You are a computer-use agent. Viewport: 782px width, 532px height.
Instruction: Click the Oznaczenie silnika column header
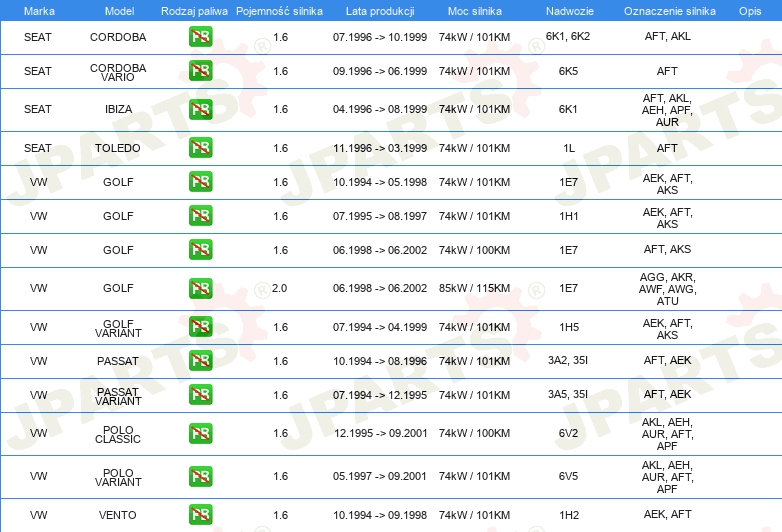pos(670,11)
